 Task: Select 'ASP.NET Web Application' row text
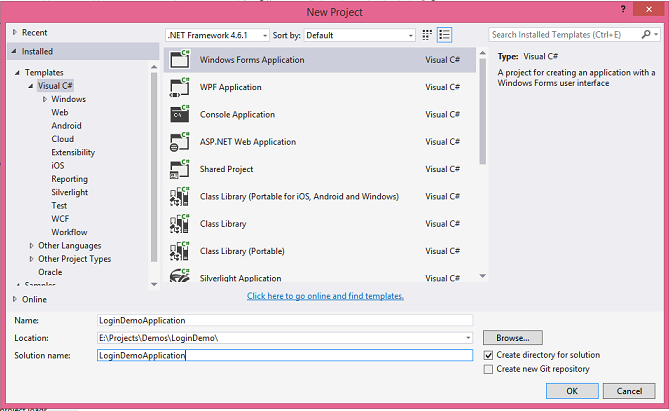pos(247,142)
